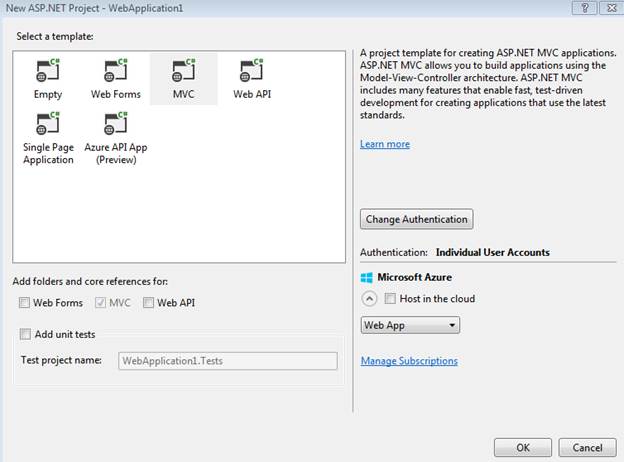Viewport: 624px width, 462px height.
Task: Click into the Test project name field
Action: [228, 360]
